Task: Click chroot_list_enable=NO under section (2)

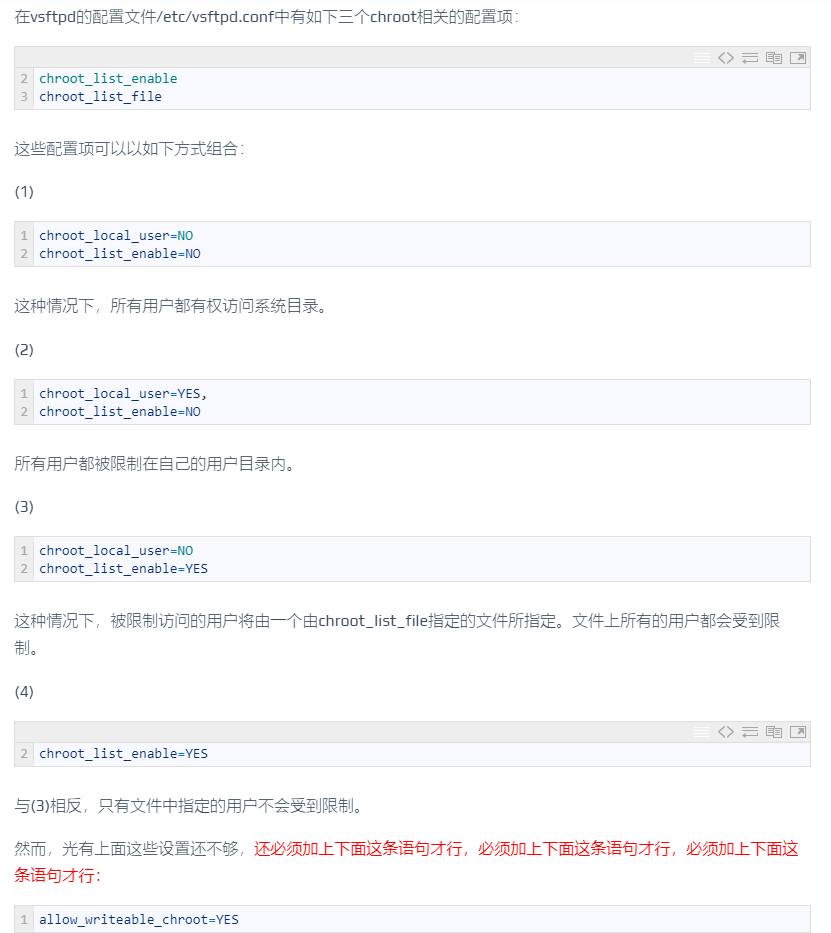Action: coord(120,412)
